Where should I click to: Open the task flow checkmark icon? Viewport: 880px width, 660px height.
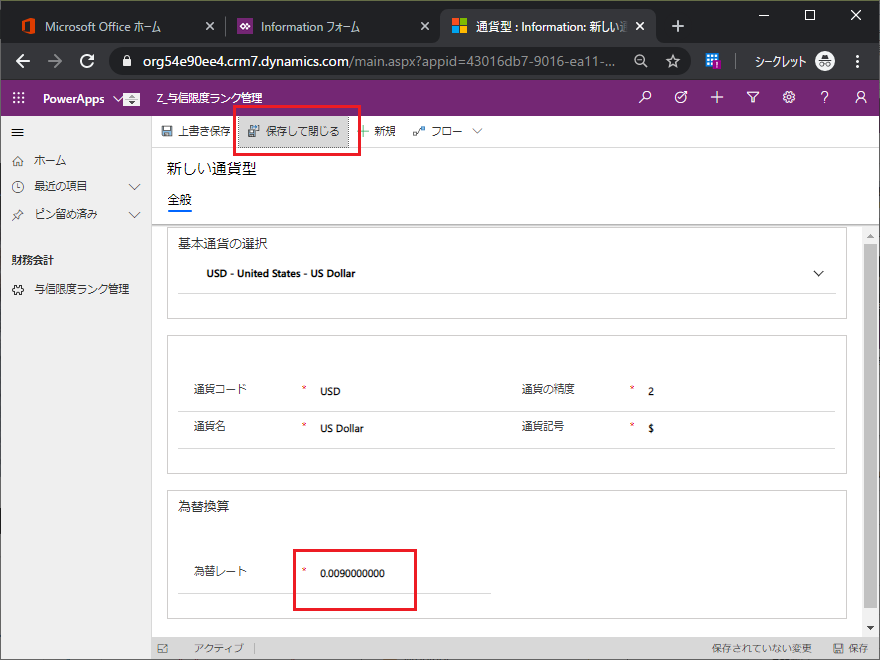click(x=681, y=98)
